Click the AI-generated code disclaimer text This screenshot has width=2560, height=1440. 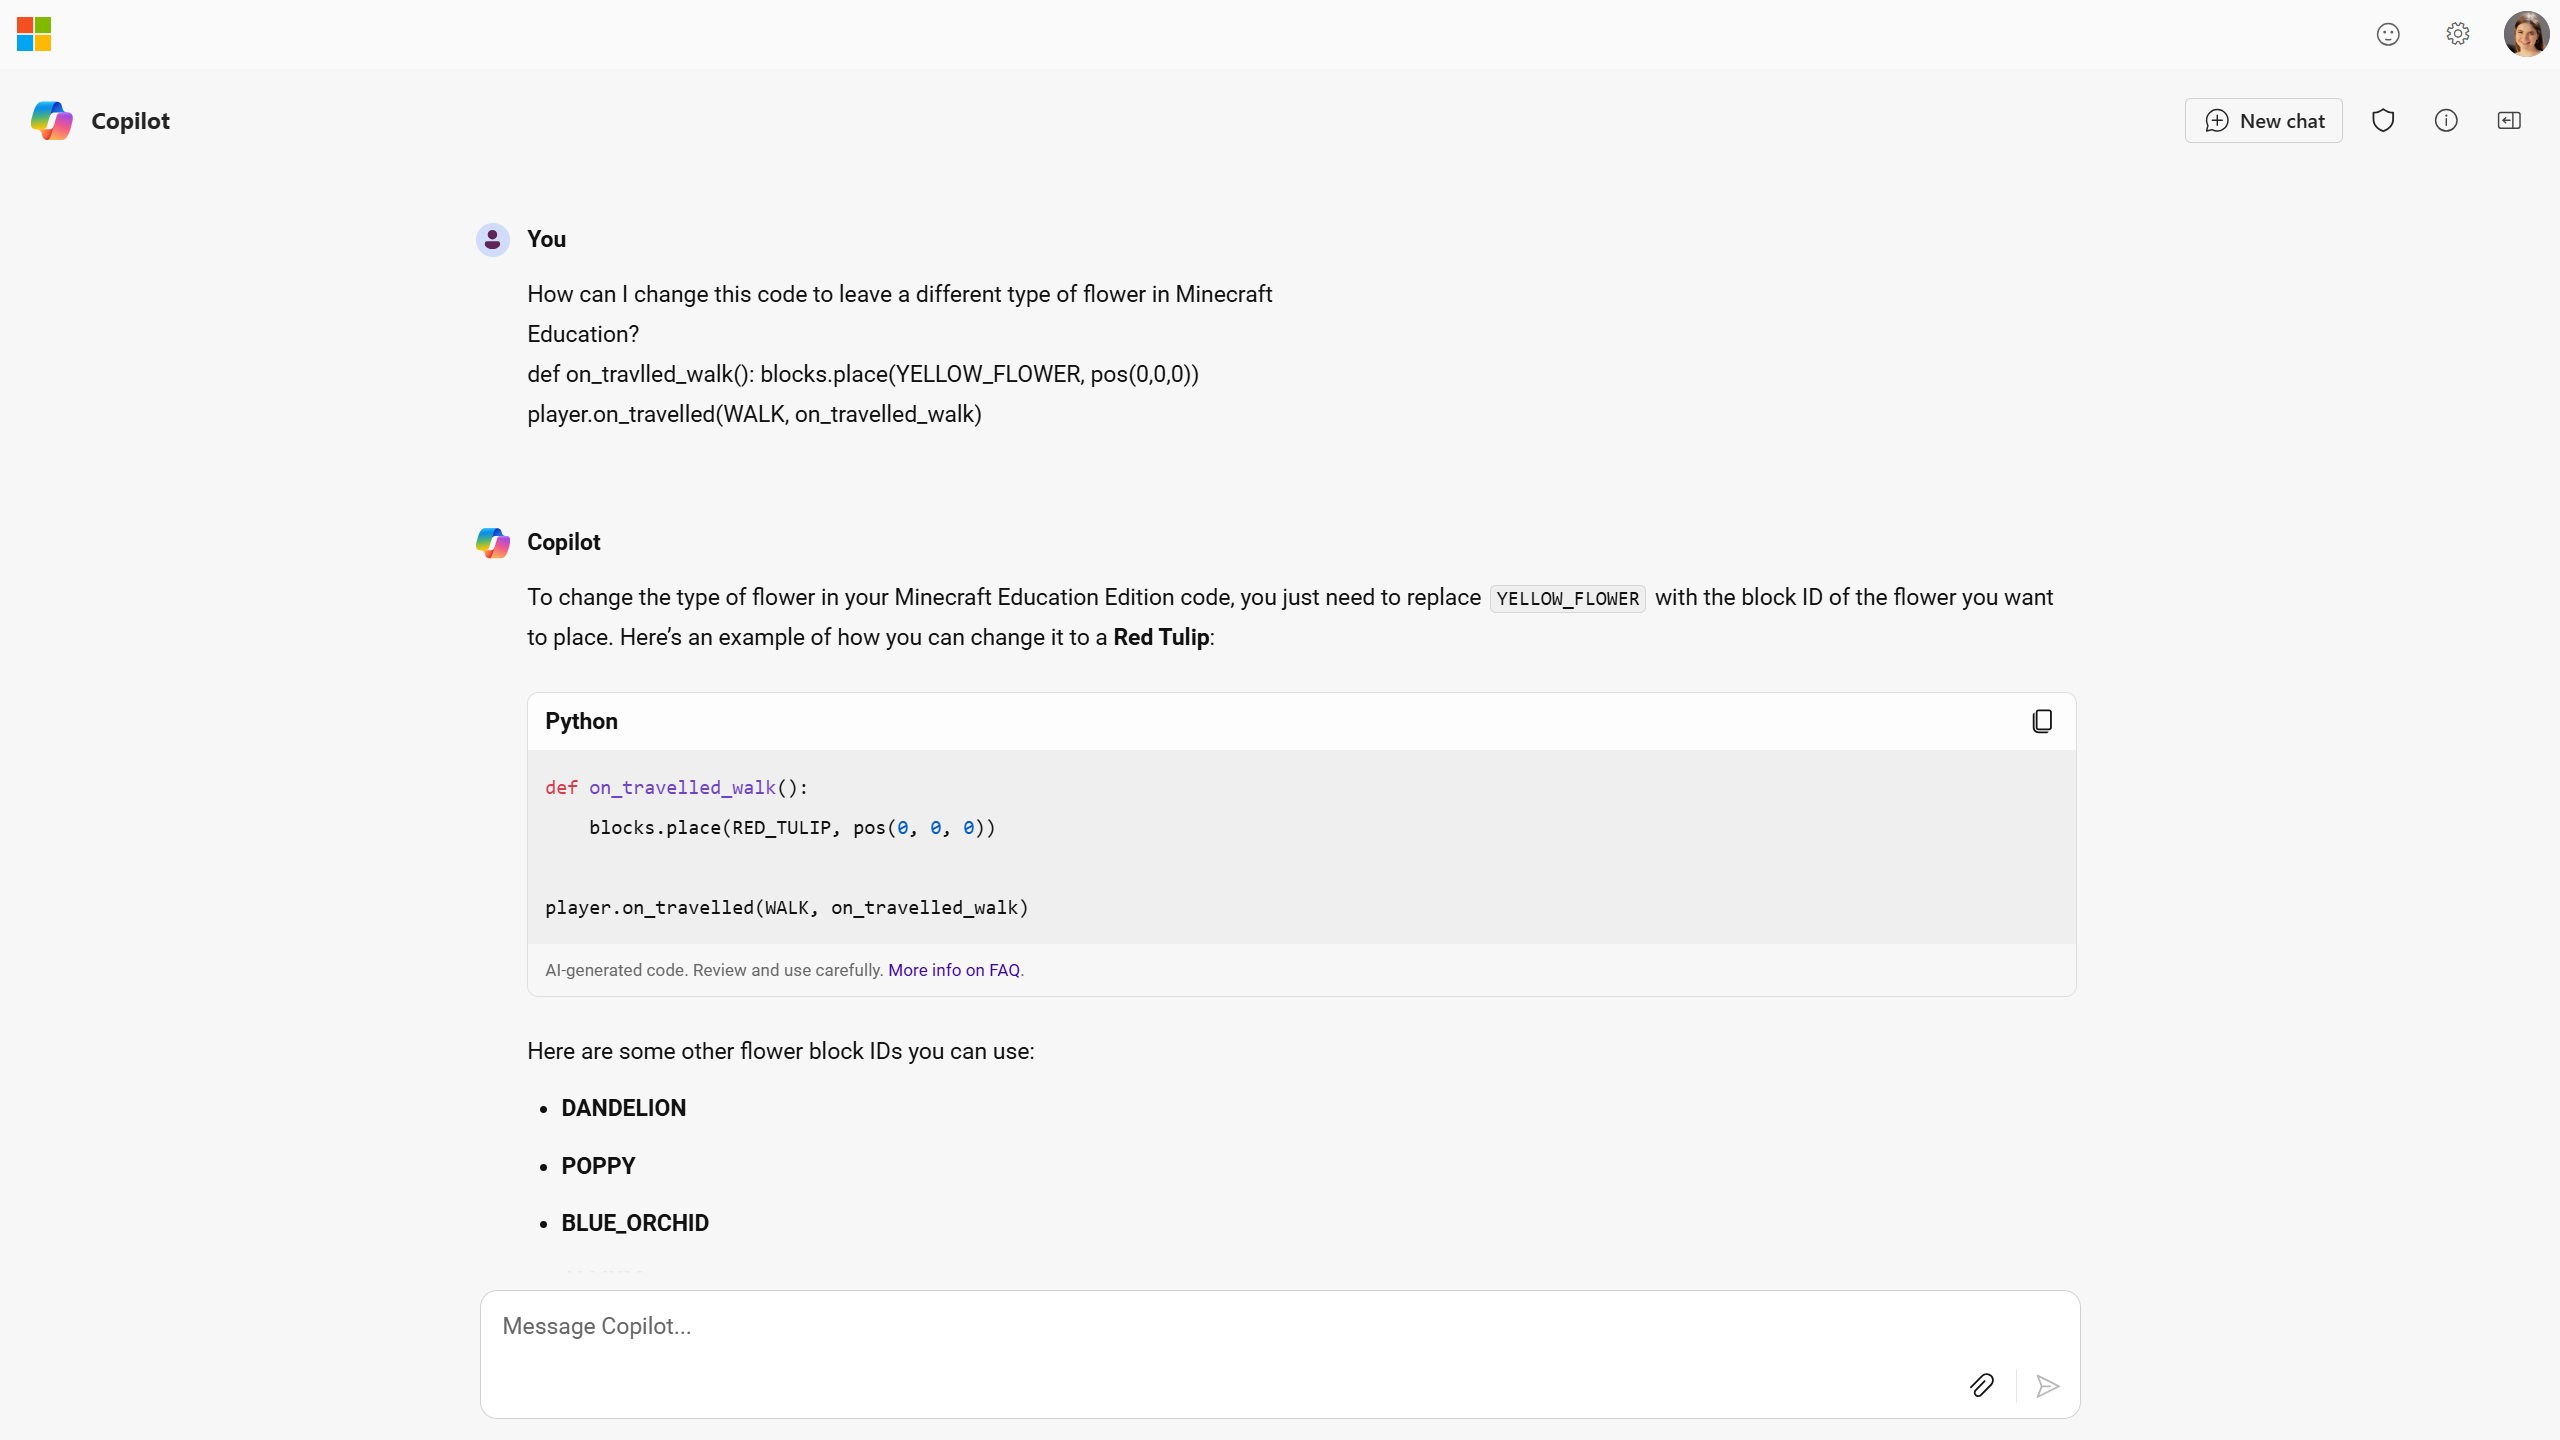[714, 970]
